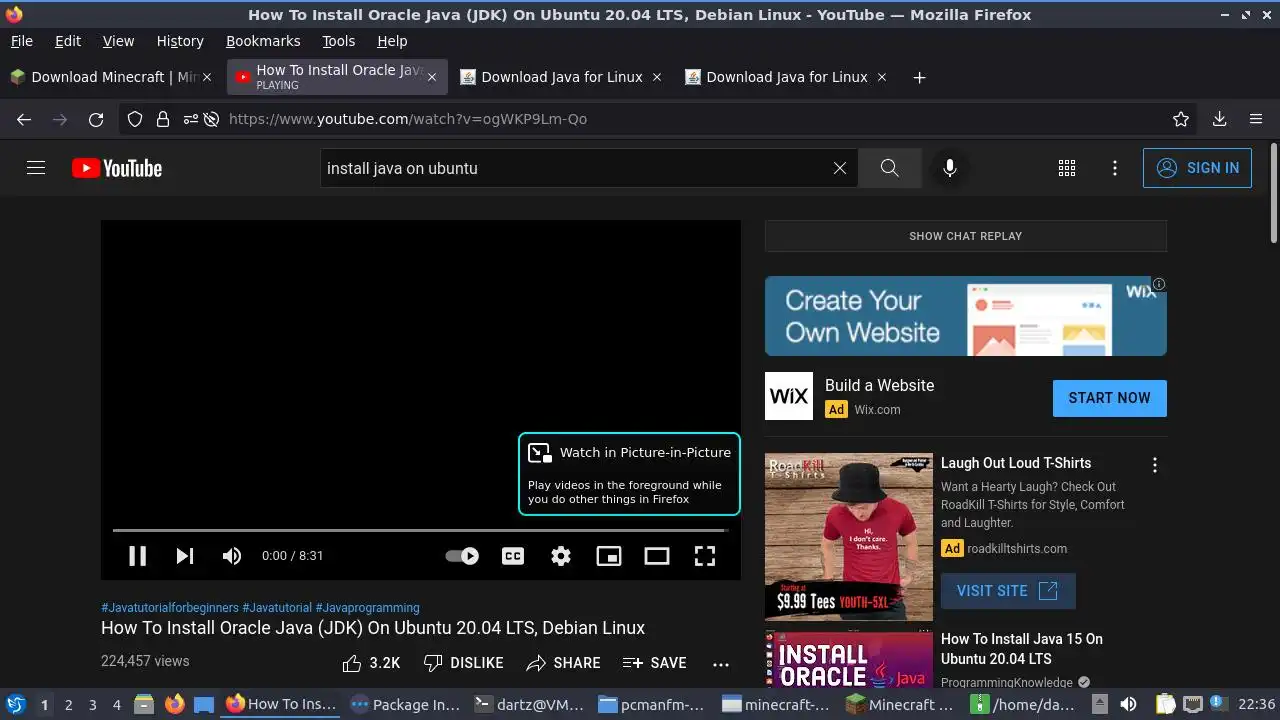Toggle theater mode

pos(657,556)
